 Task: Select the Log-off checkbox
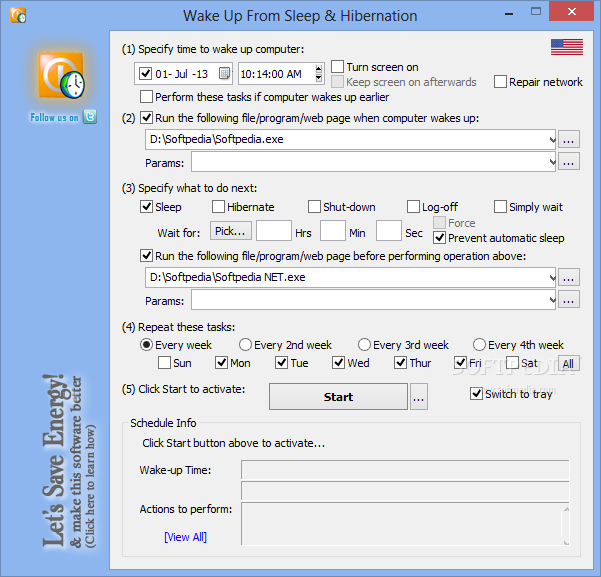(413, 207)
